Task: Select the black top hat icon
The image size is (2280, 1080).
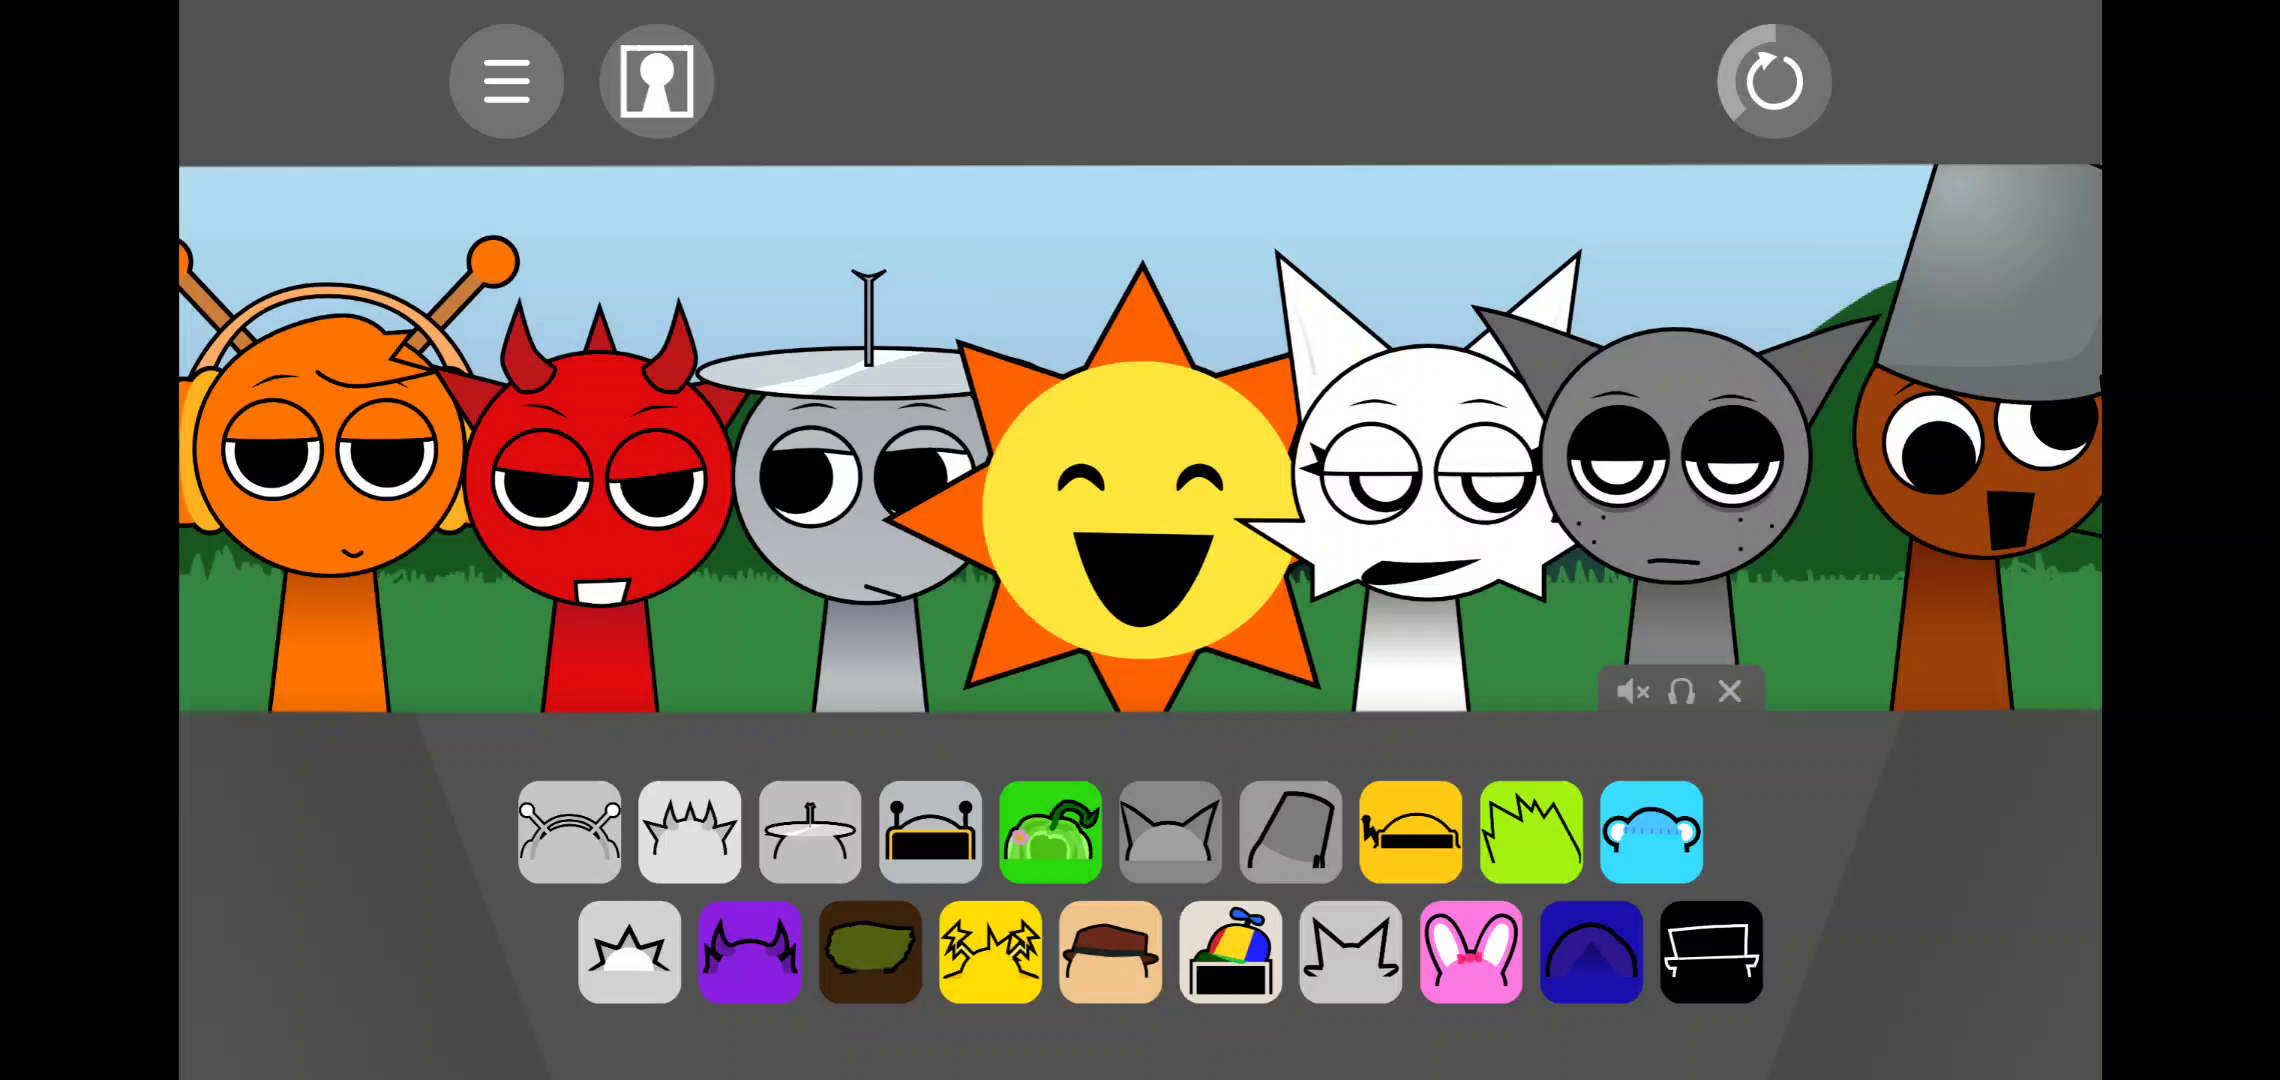Action: (1711, 952)
